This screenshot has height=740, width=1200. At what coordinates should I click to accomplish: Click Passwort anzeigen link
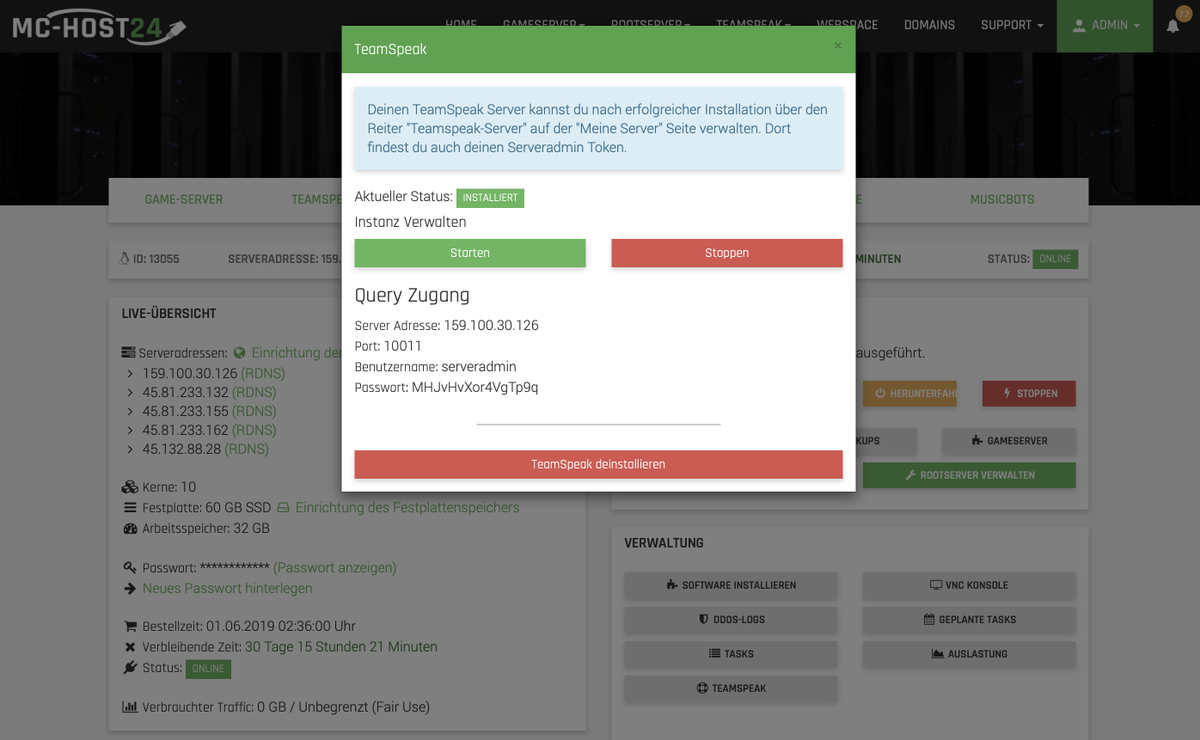335,567
